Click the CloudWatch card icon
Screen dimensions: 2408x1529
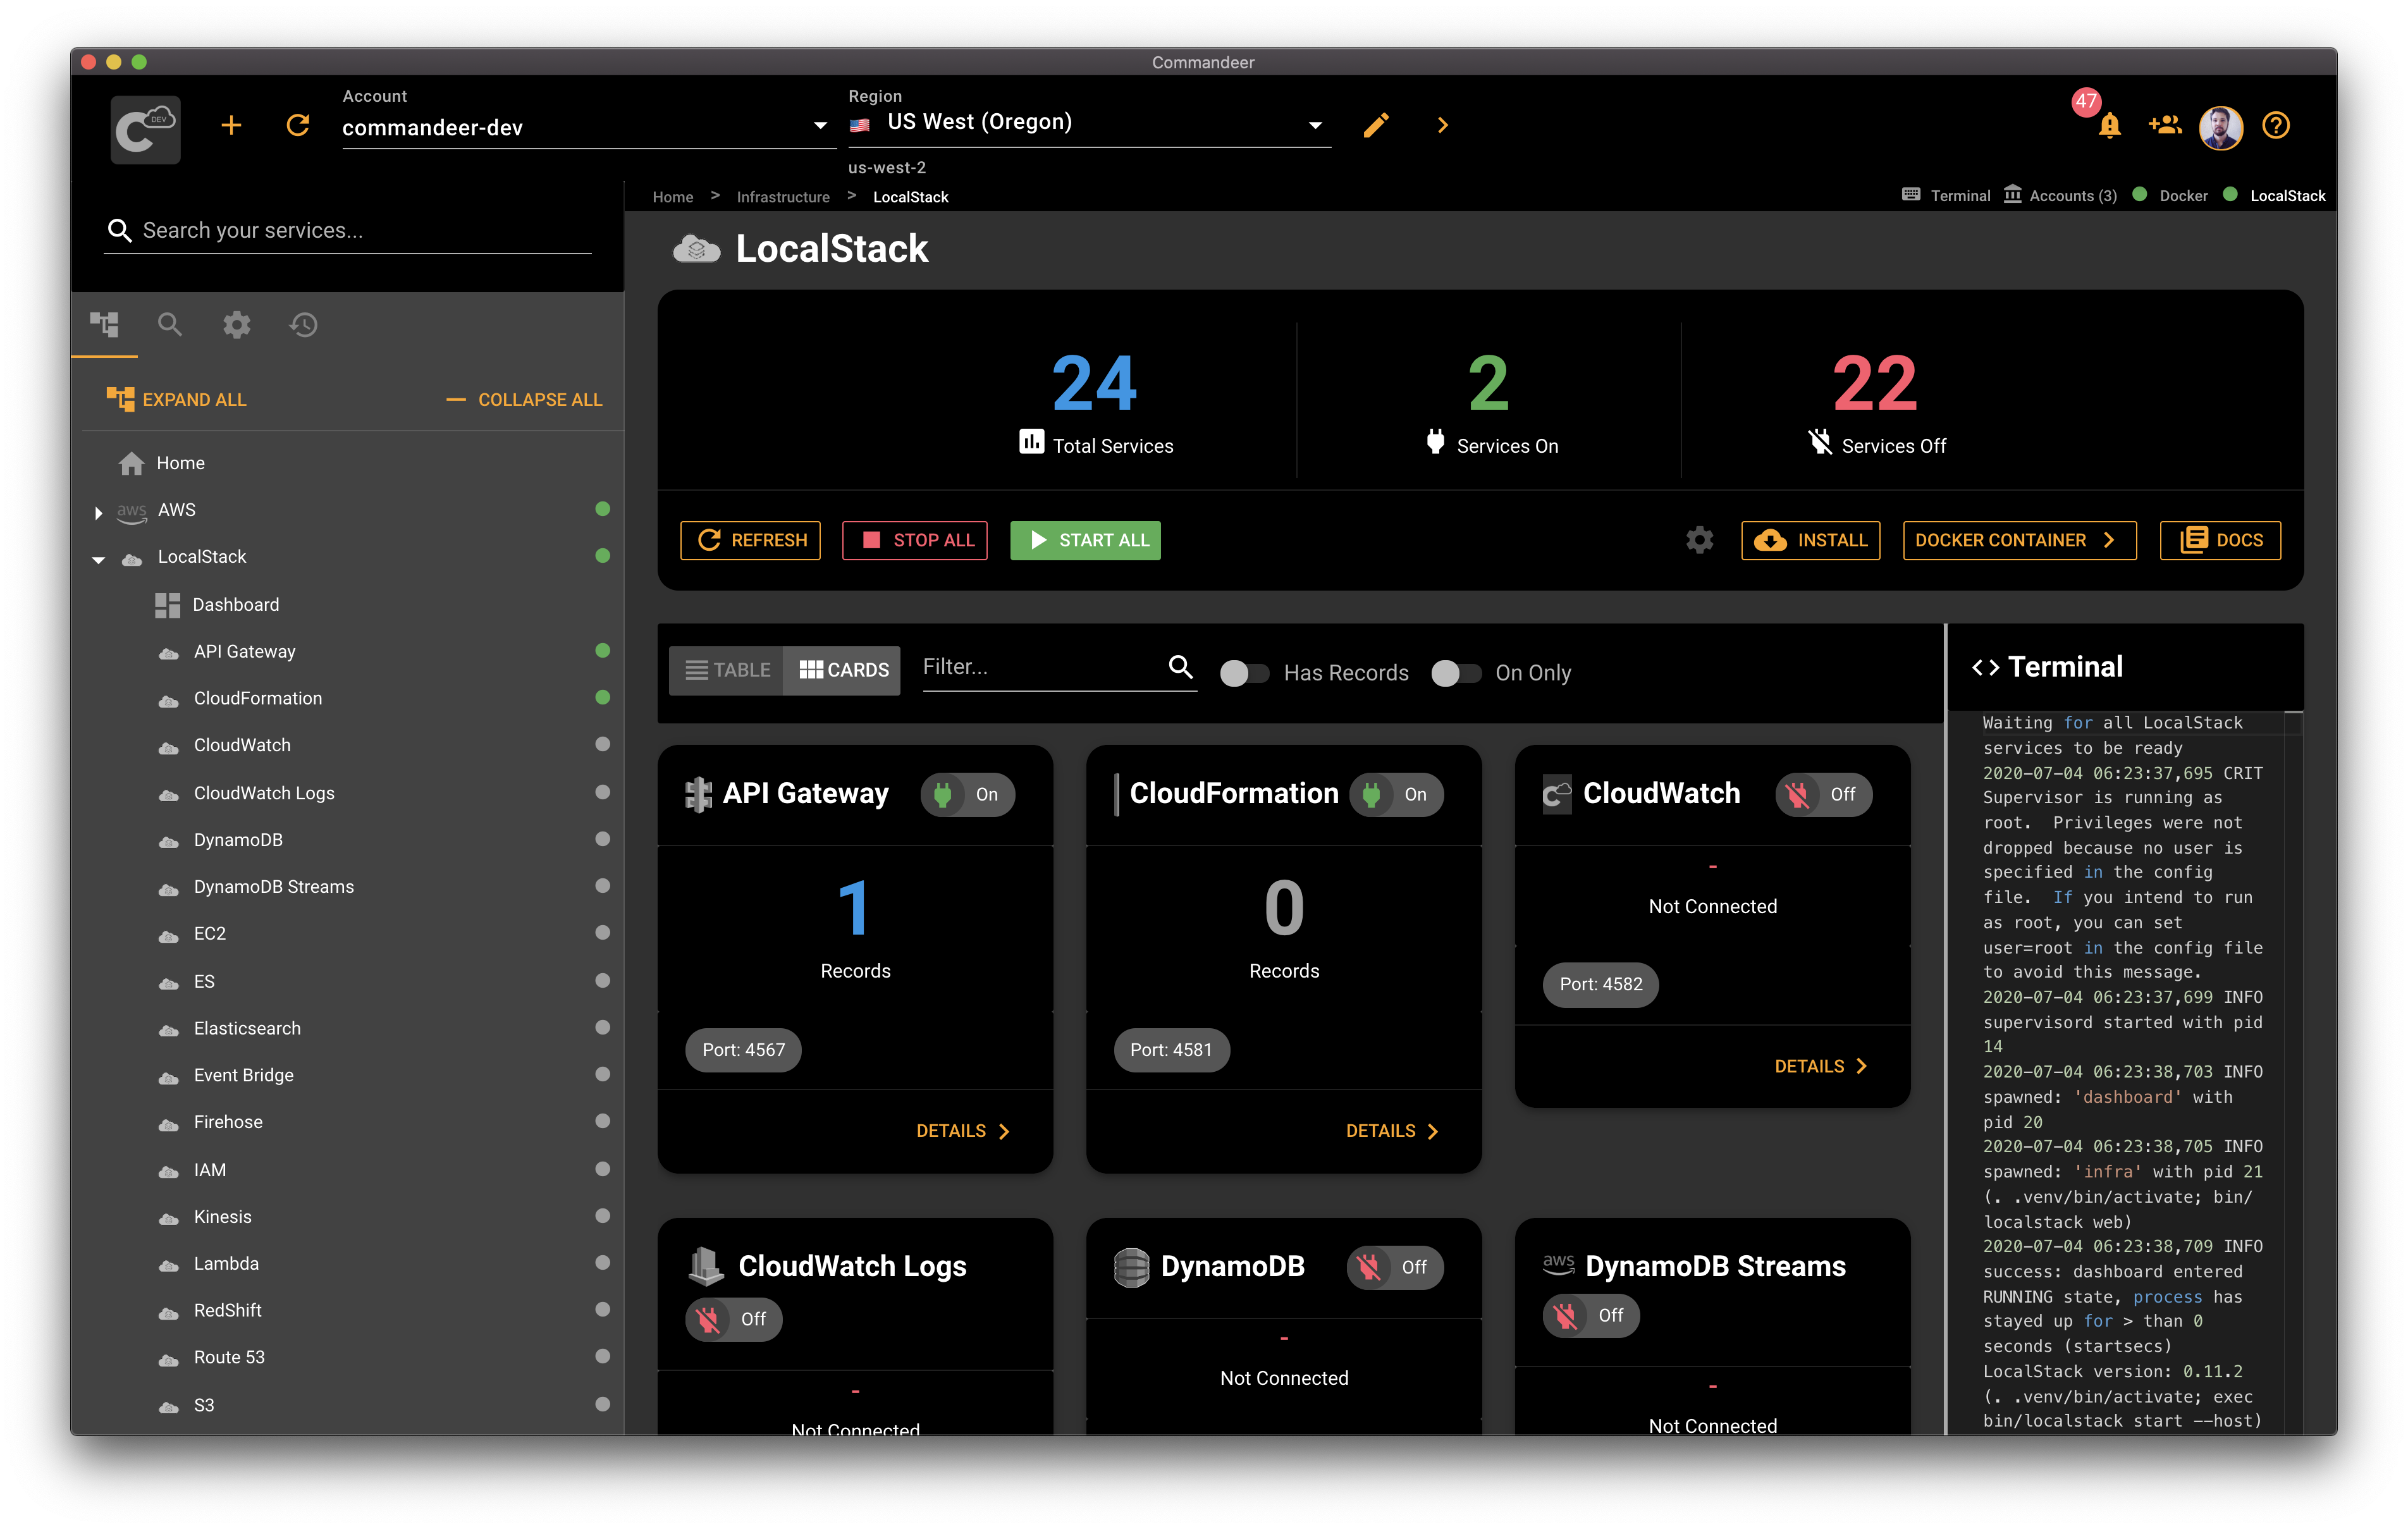[1557, 794]
